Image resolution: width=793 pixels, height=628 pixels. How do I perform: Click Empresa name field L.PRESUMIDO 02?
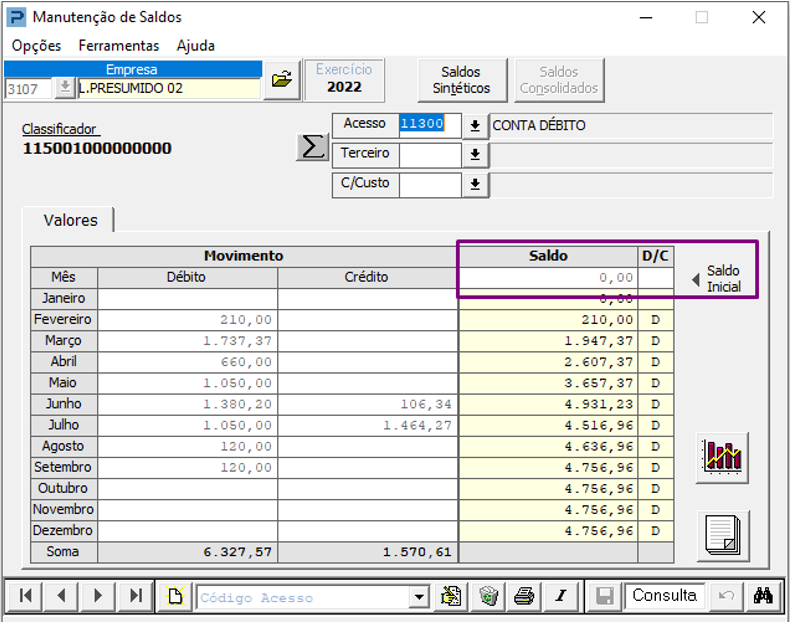pyautogui.click(x=169, y=88)
